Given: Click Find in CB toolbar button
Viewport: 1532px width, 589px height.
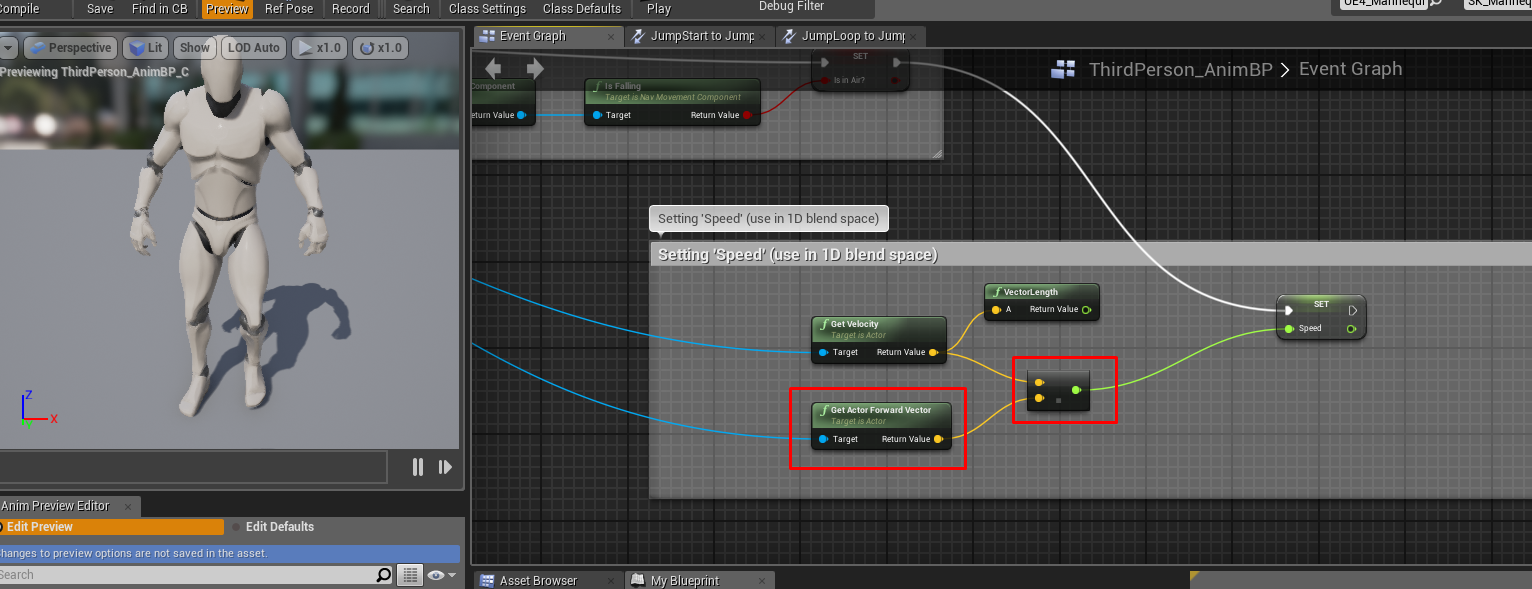Looking at the screenshot, I should tap(160, 9).
